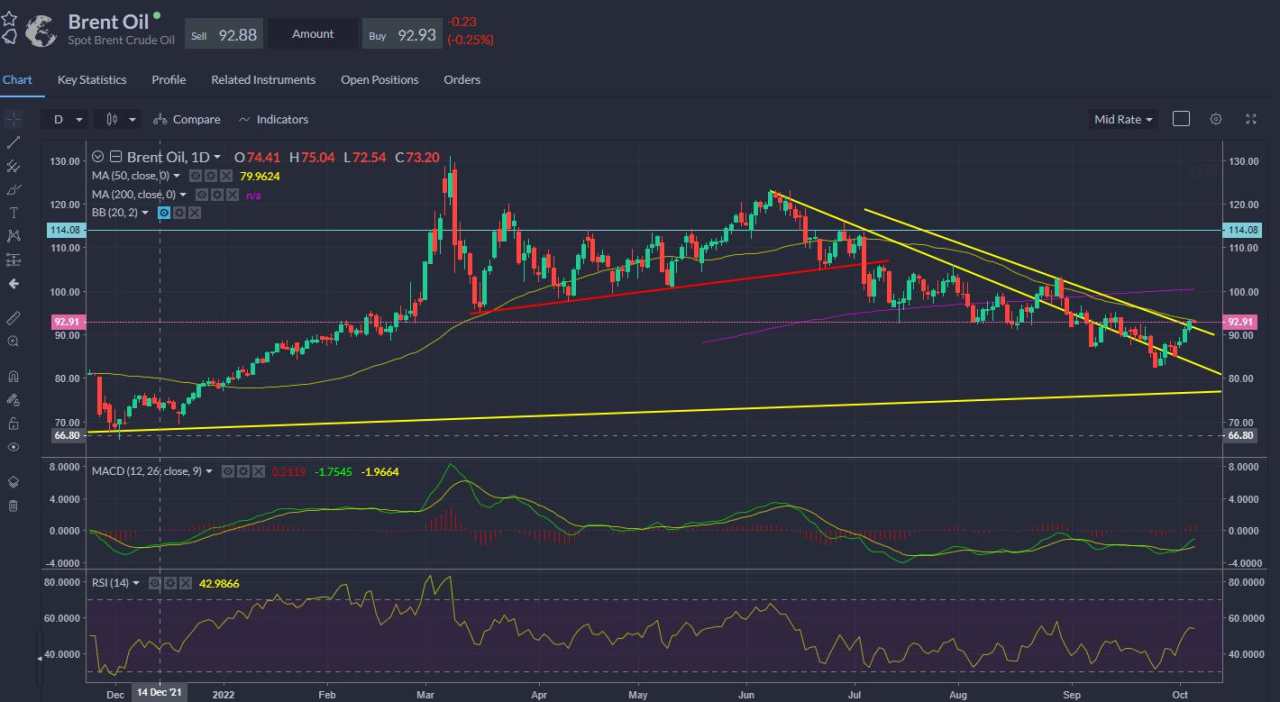
Task: Show the hidden Bollinger Bands indicator
Action: tap(164, 213)
